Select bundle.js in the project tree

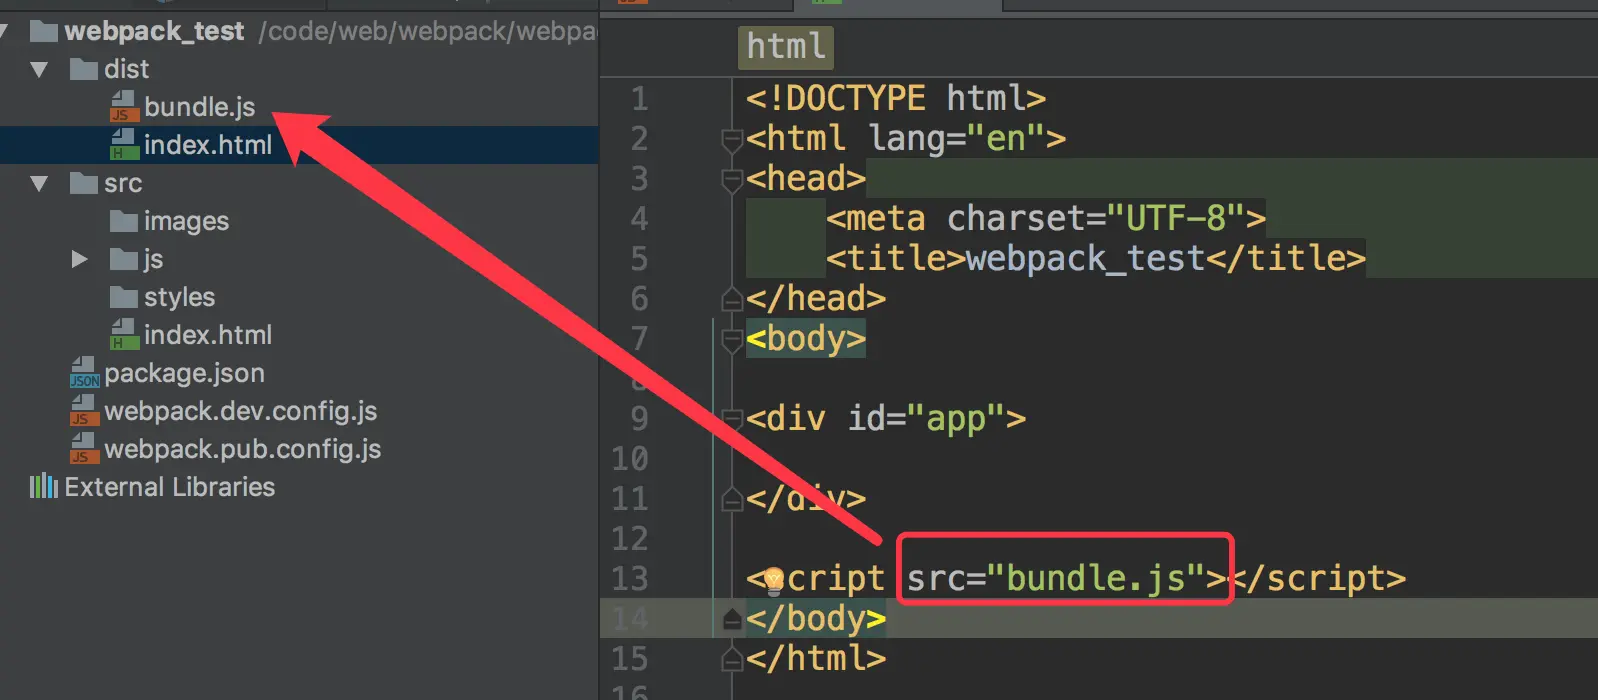(199, 107)
